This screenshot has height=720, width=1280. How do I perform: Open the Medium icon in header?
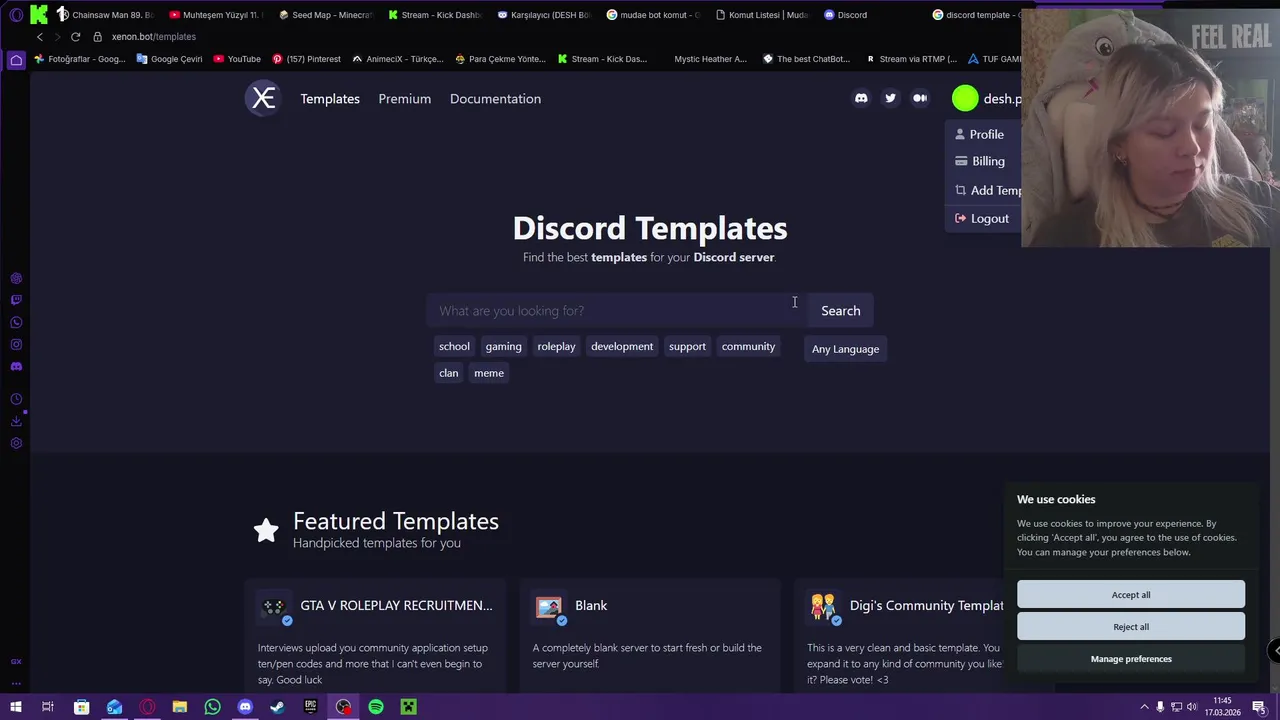[920, 98]
